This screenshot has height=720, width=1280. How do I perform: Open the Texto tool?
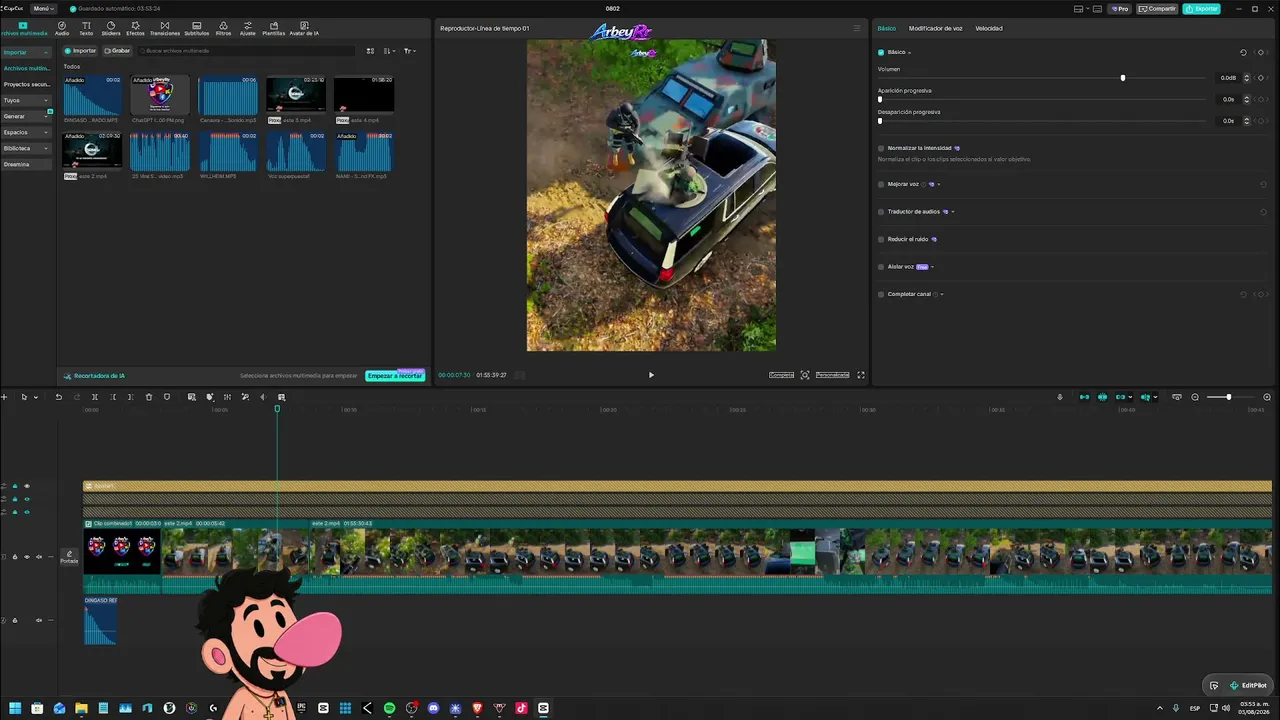pos(86,28)
